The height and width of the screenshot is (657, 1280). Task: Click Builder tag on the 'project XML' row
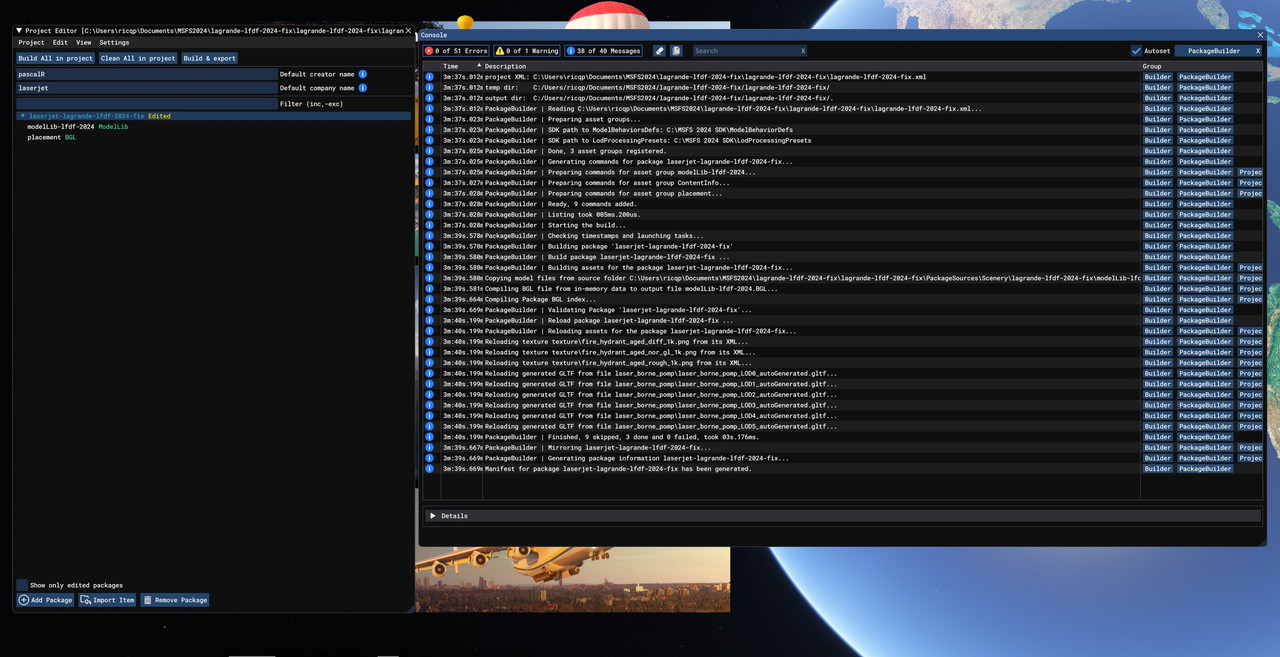1157,77
